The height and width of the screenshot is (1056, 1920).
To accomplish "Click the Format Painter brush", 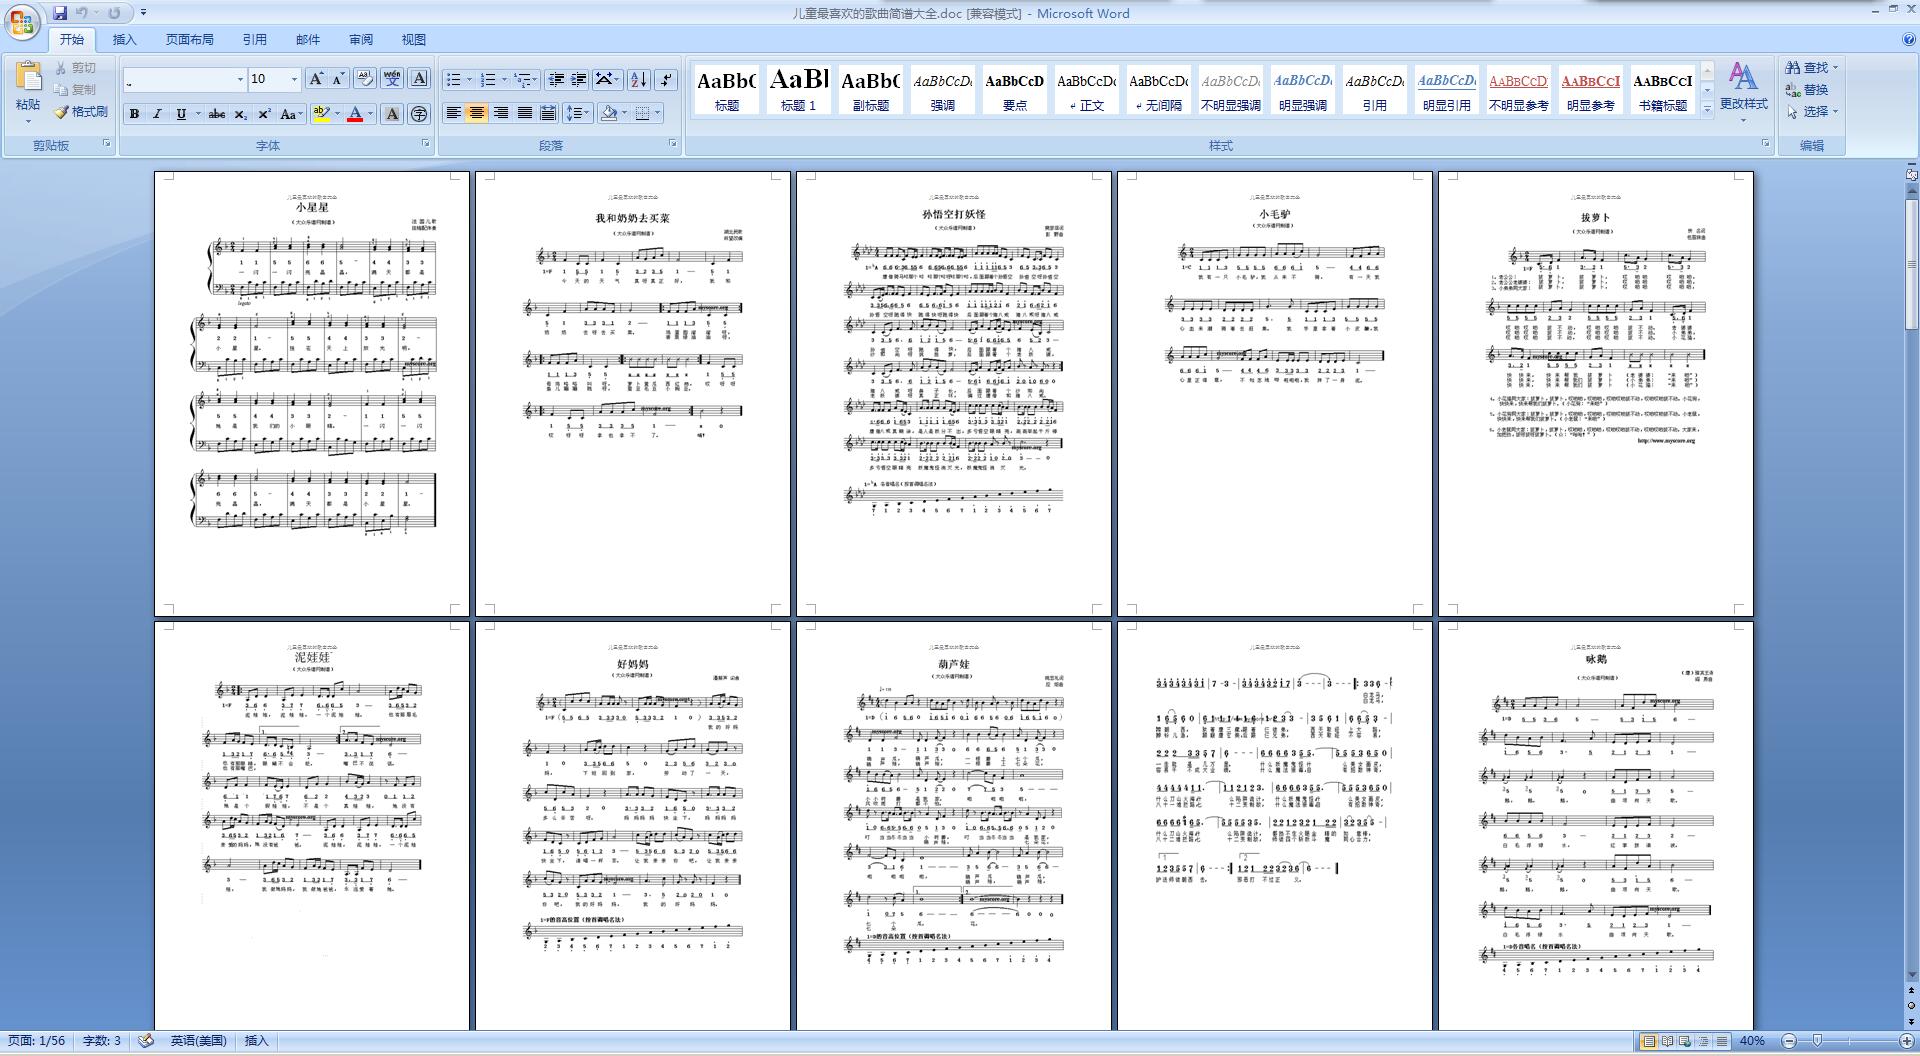I will [81, 112].
